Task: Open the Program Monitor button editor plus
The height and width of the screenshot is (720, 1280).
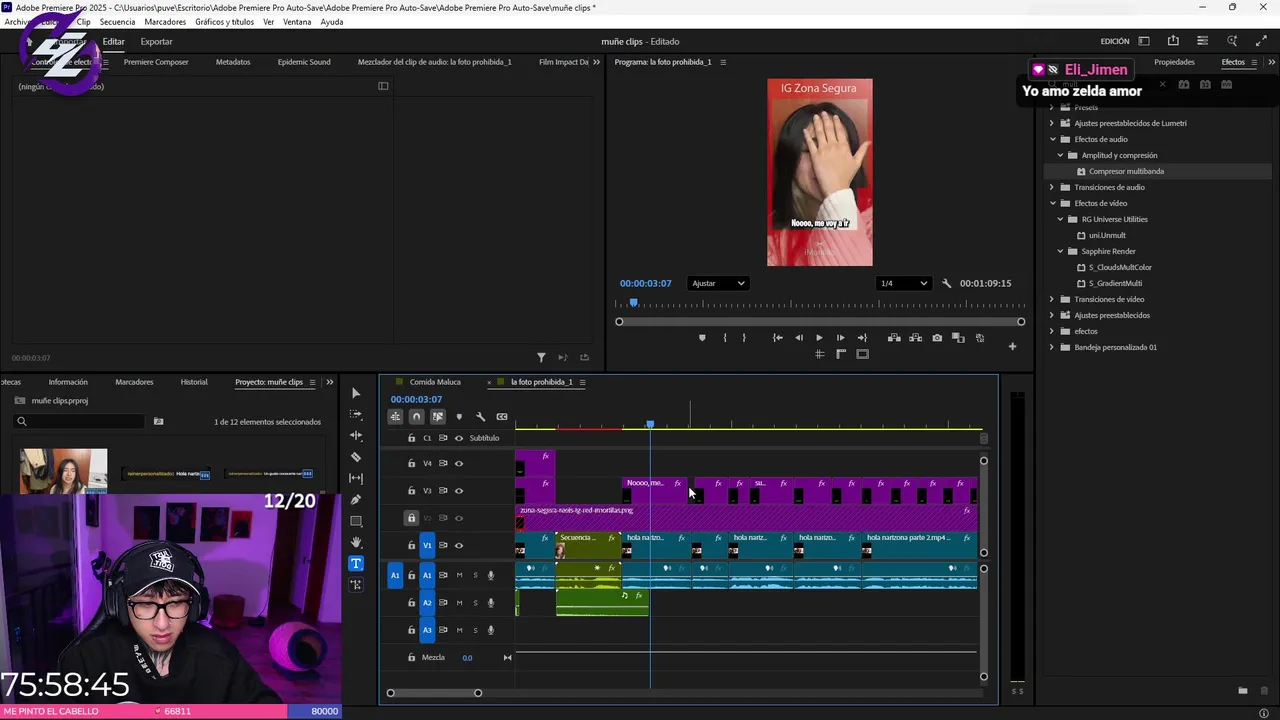Action: (1012, 347)
